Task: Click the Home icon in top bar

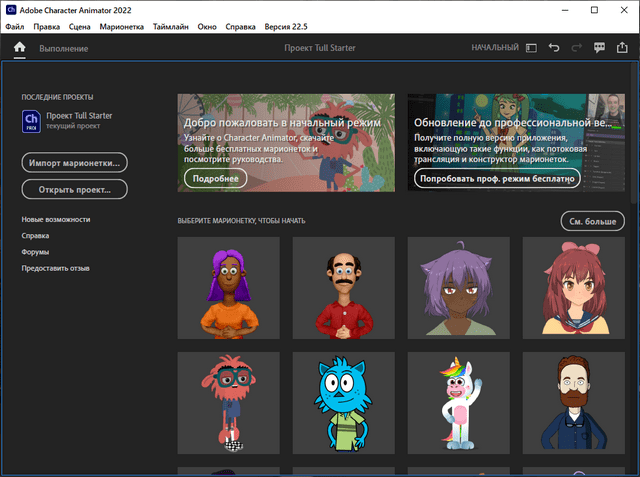Action: tap(19, 47)
